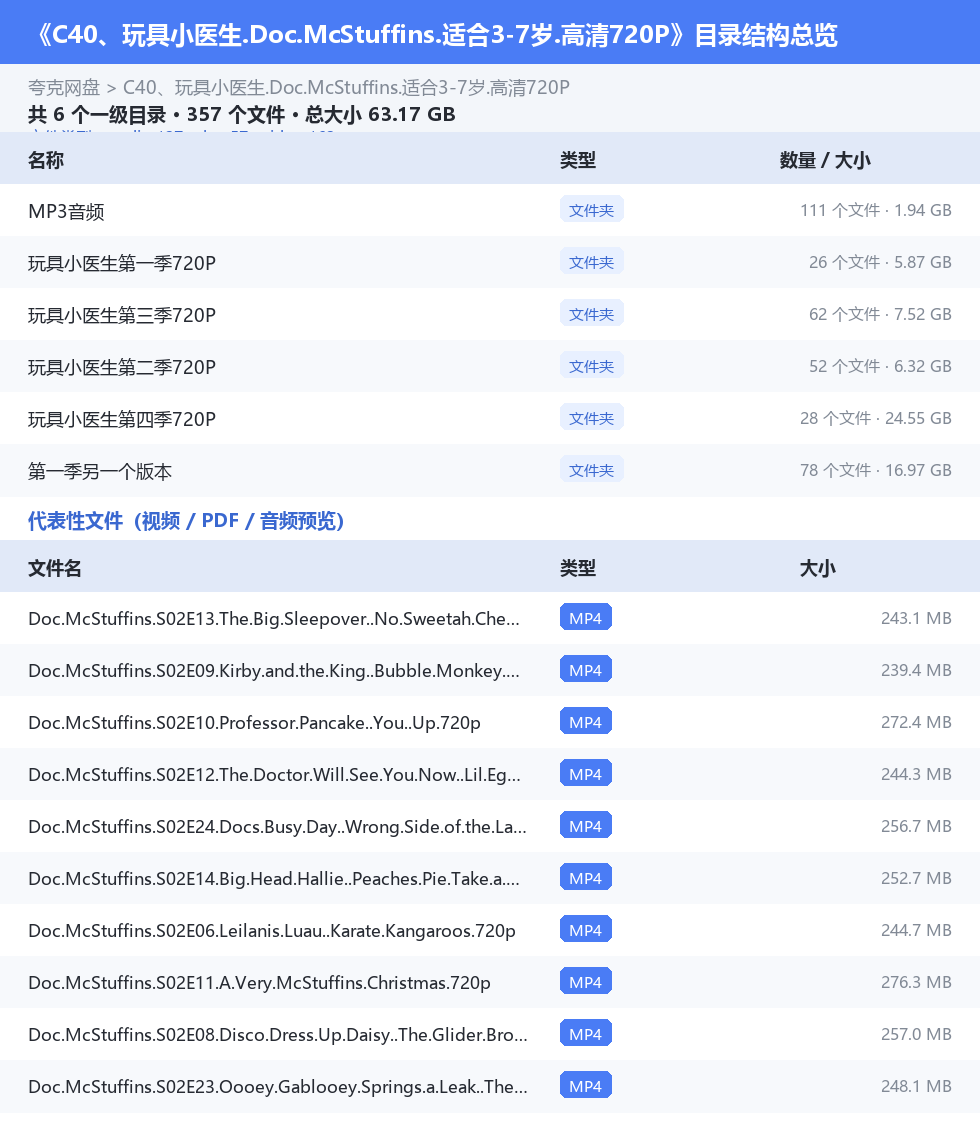Open 玩具小医生第二季720P folder
The image size is (980, 1144).
pyautogui.click(x=490, y=367)
